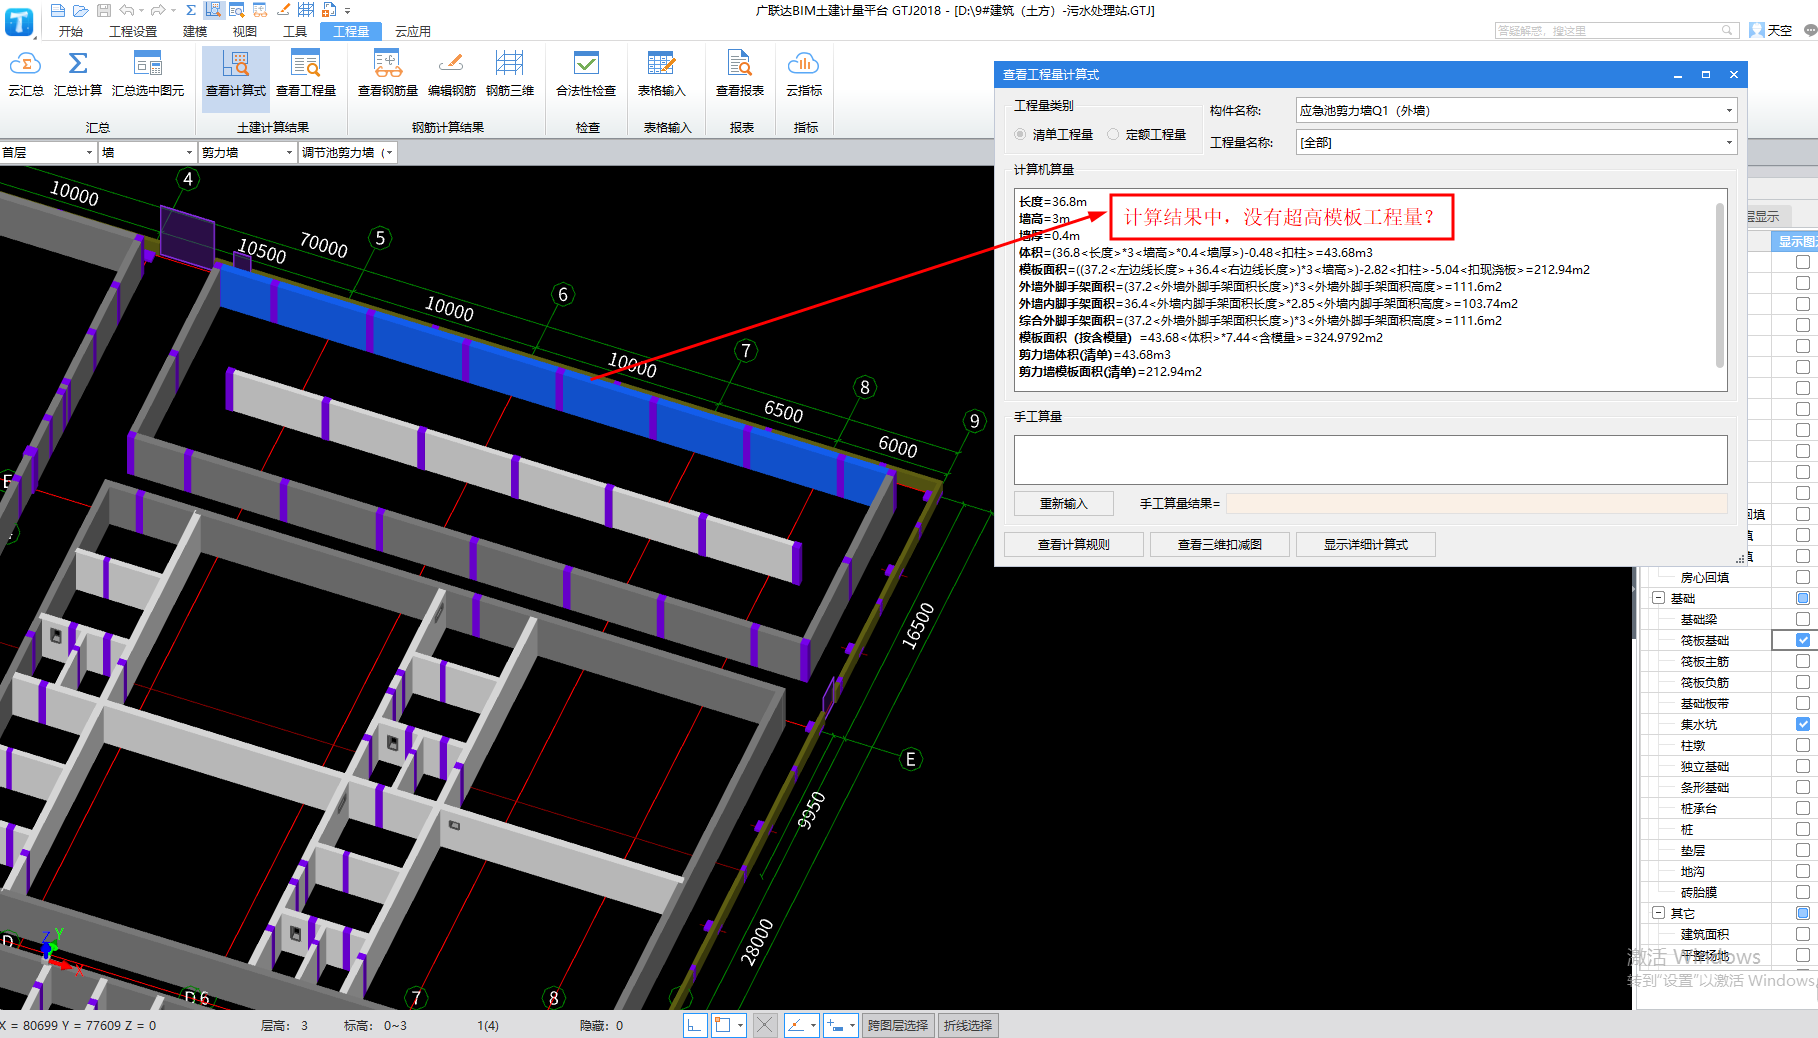Click the rectangle select mode icon in status bar
The height and width of the screenshot is (1038, 1818).
point(722,1025)
